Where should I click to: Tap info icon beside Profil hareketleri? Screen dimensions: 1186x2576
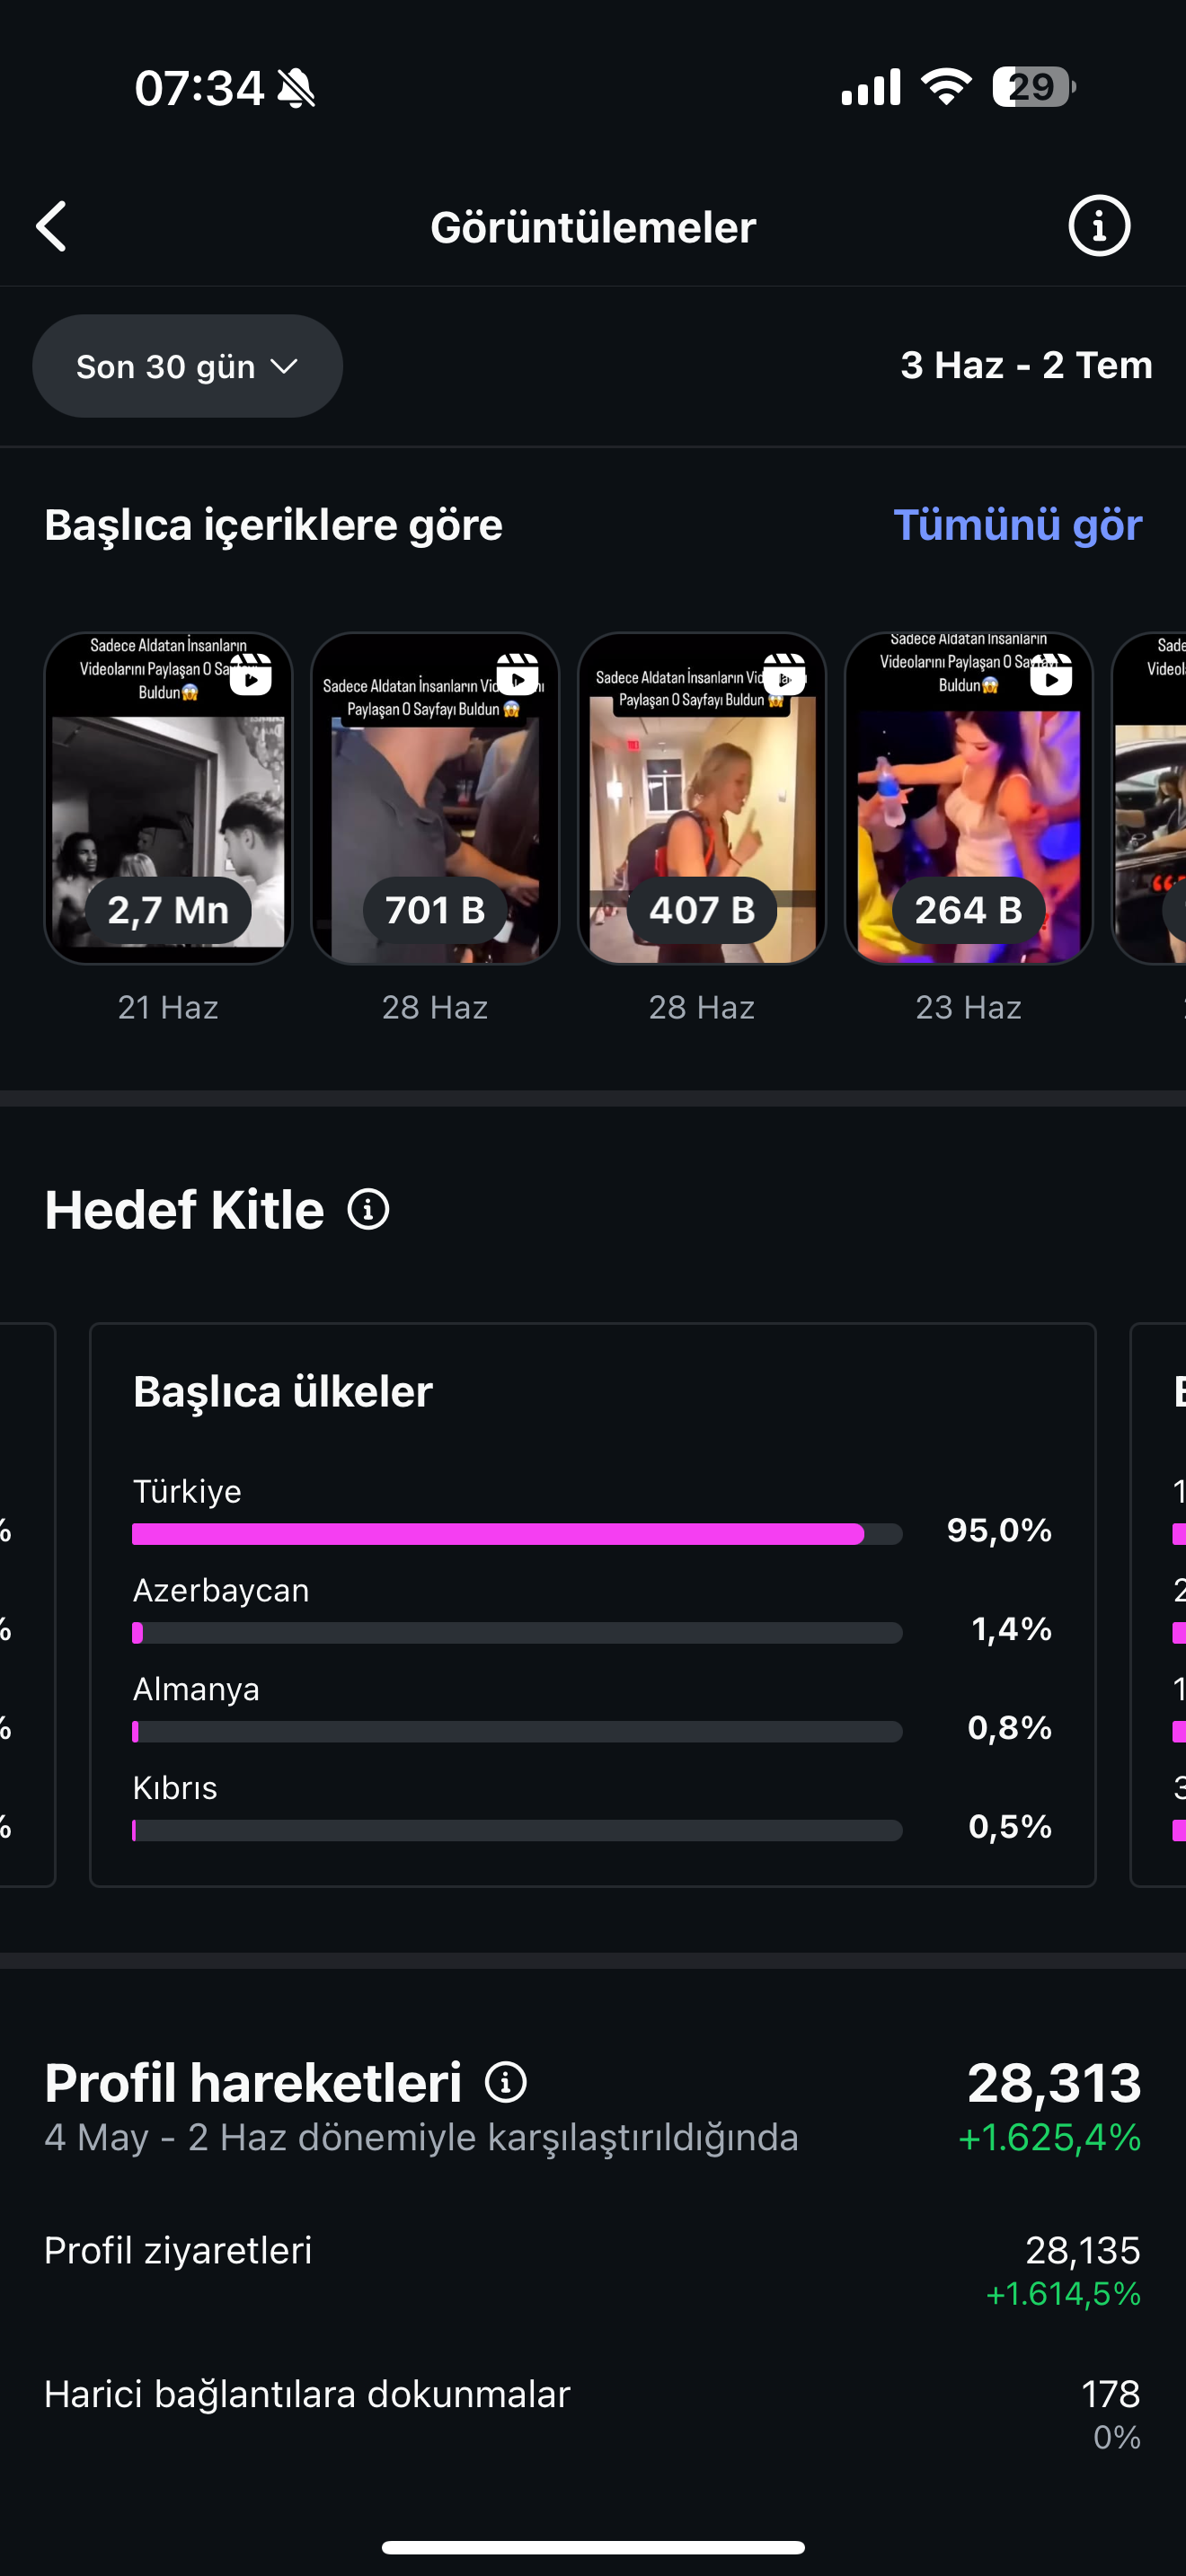coord(506,2082)
